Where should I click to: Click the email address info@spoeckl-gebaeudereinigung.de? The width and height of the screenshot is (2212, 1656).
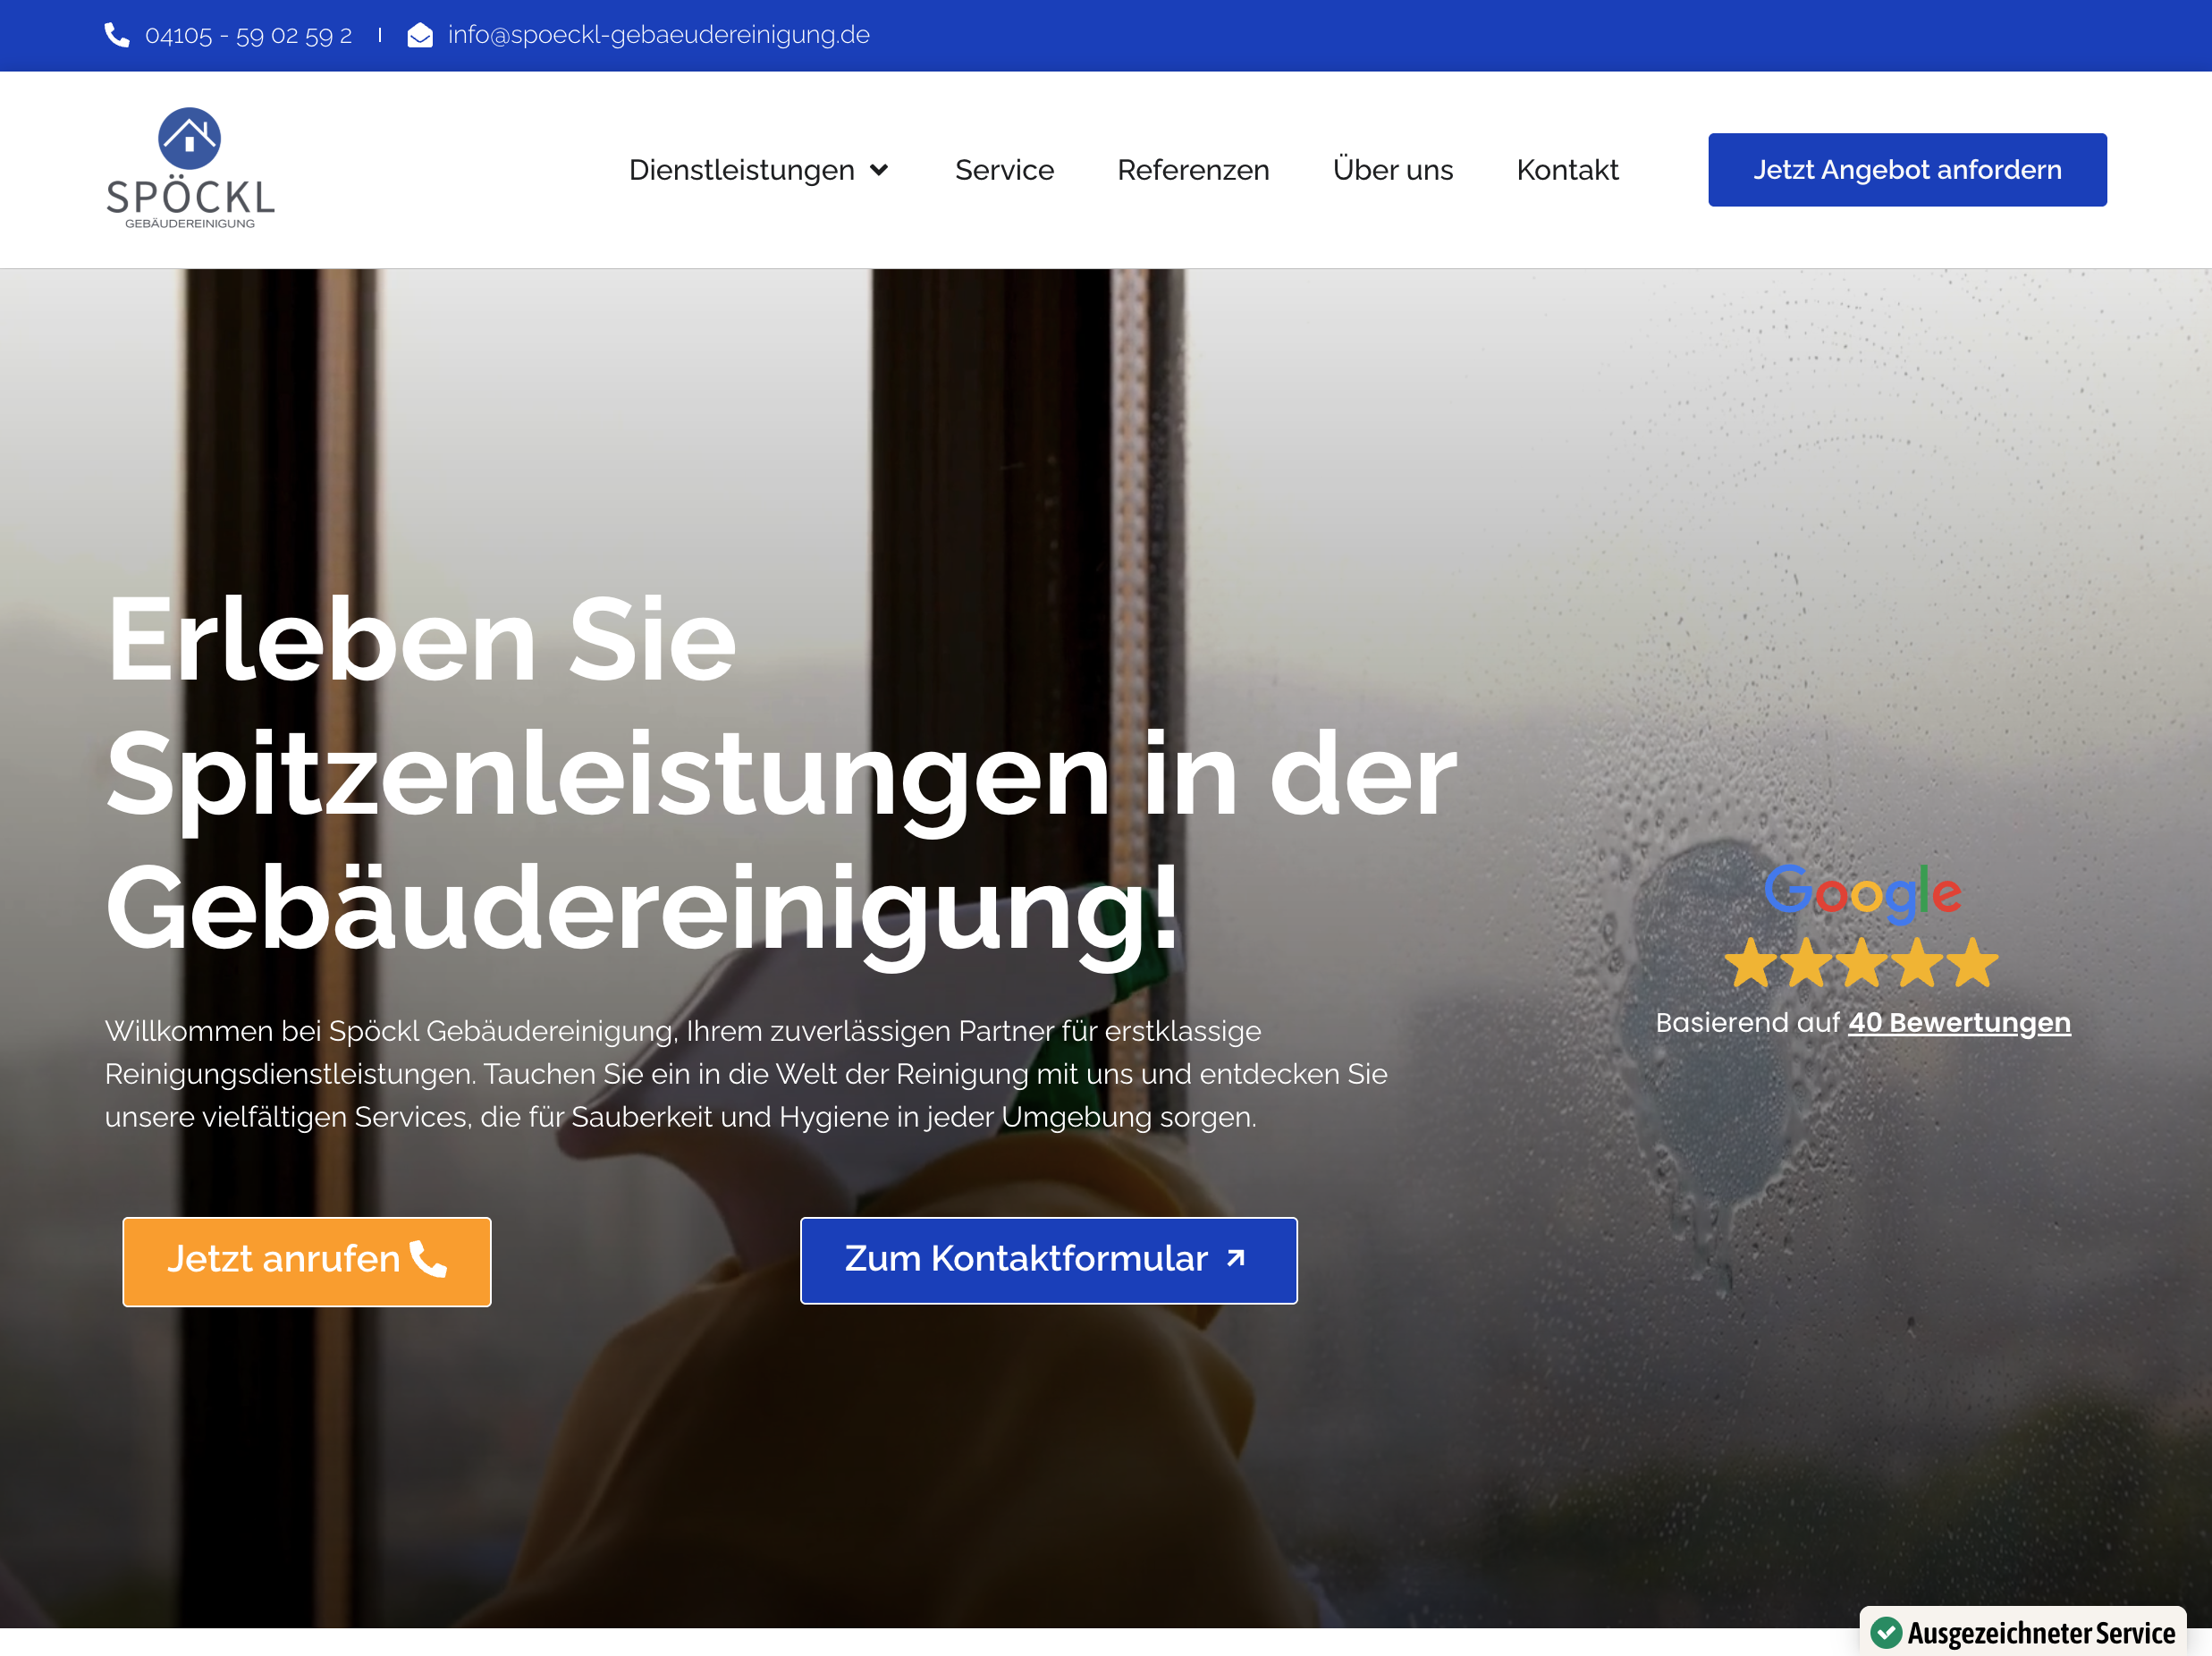click(658, 35)
